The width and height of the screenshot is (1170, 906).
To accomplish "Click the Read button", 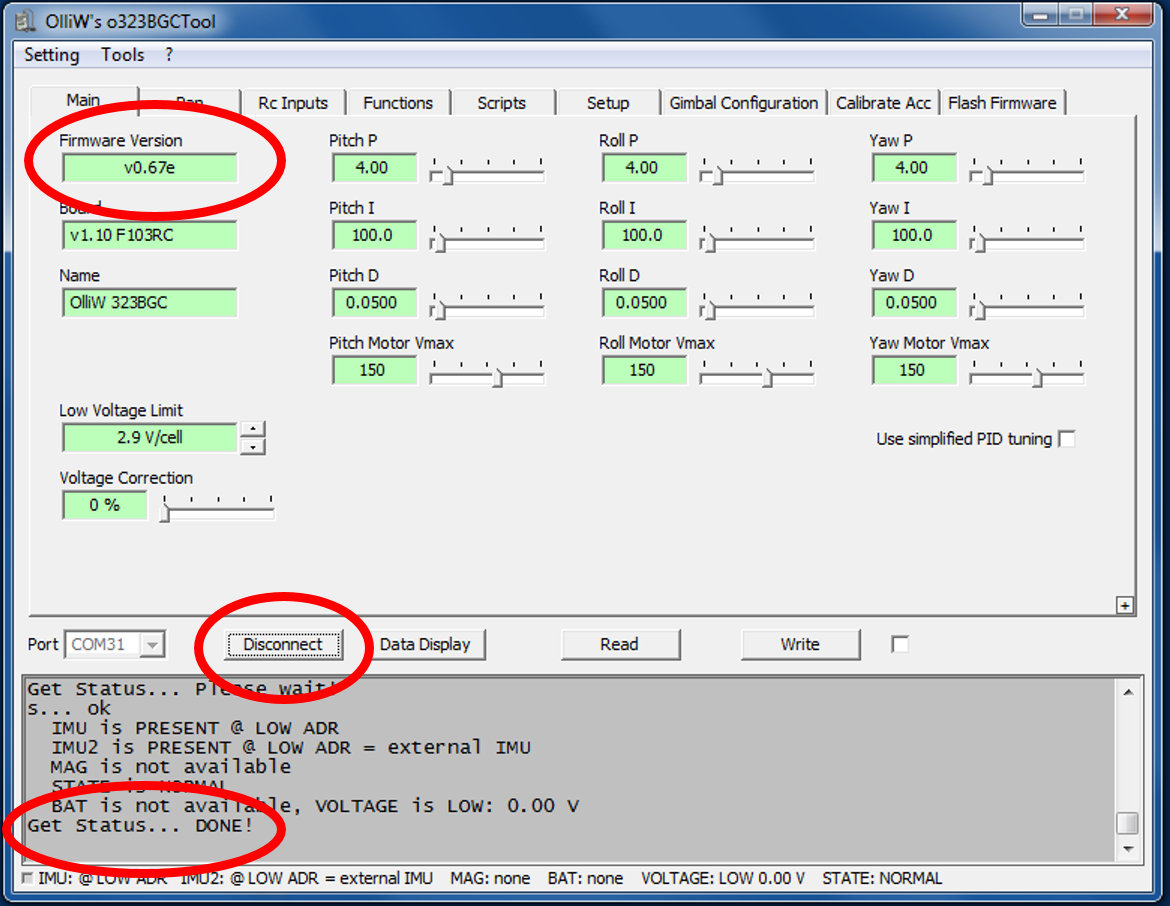I will click(619, 645).
